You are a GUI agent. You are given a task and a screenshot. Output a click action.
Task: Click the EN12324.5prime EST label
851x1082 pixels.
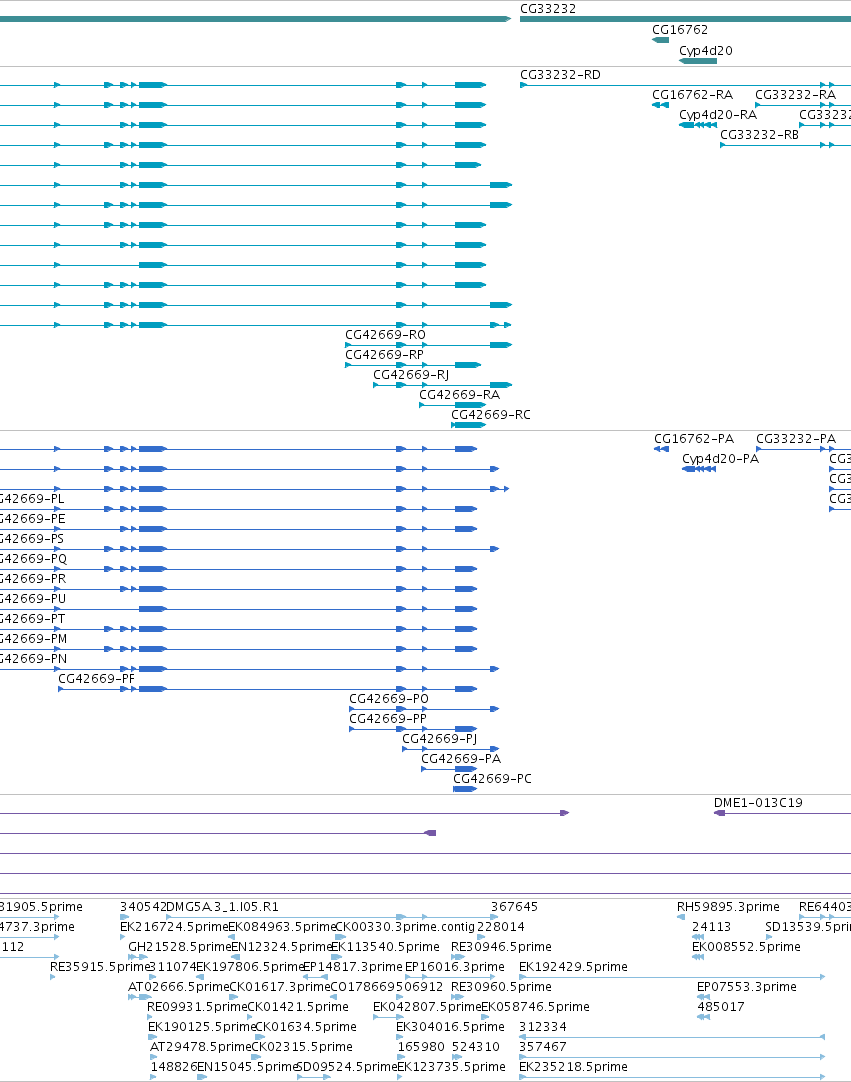282,947
